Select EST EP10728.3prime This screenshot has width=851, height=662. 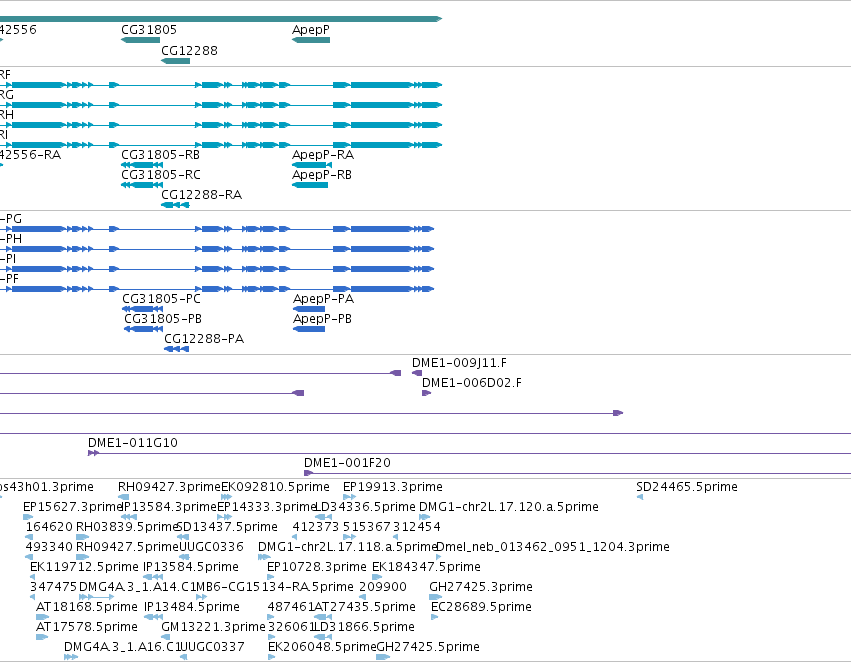(x=317, y=567)
